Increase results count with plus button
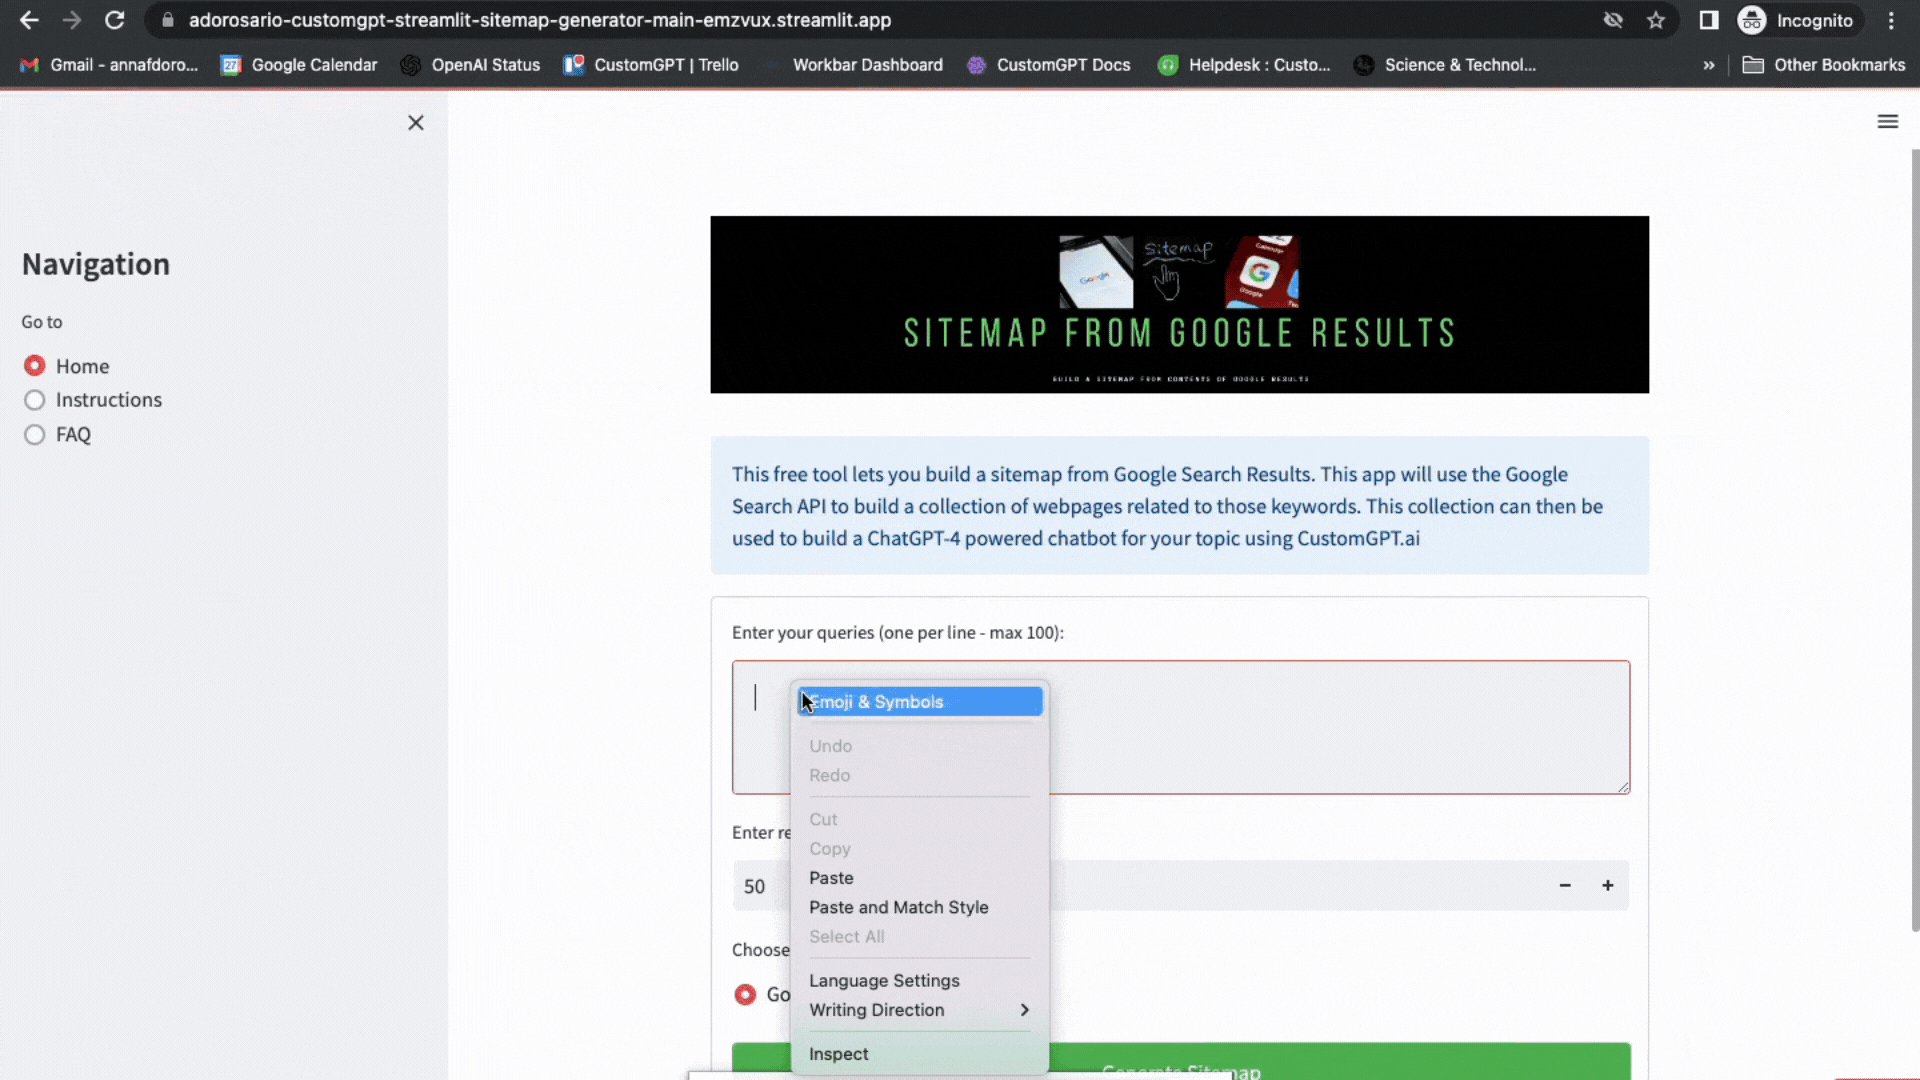Image resolution: width=1920 pixels, height=1080 pixels. point(1608,886)
